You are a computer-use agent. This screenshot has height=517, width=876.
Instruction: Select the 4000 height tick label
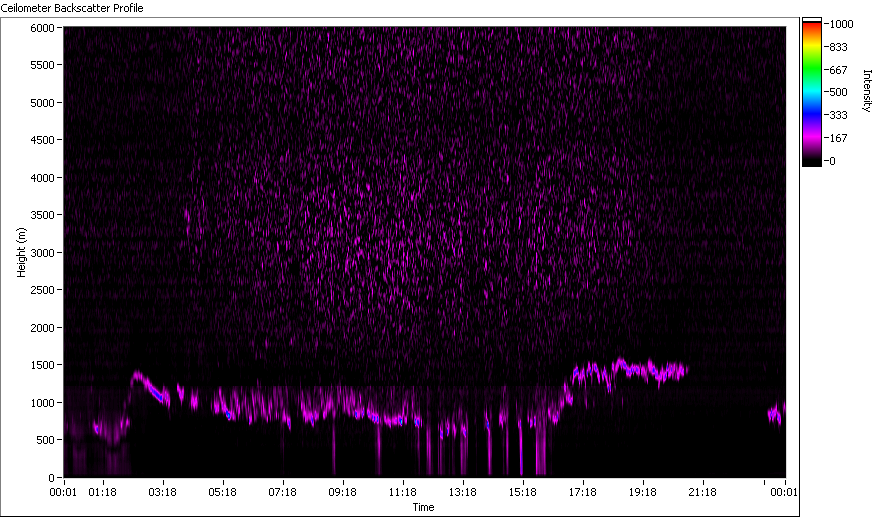click(42, 178)
